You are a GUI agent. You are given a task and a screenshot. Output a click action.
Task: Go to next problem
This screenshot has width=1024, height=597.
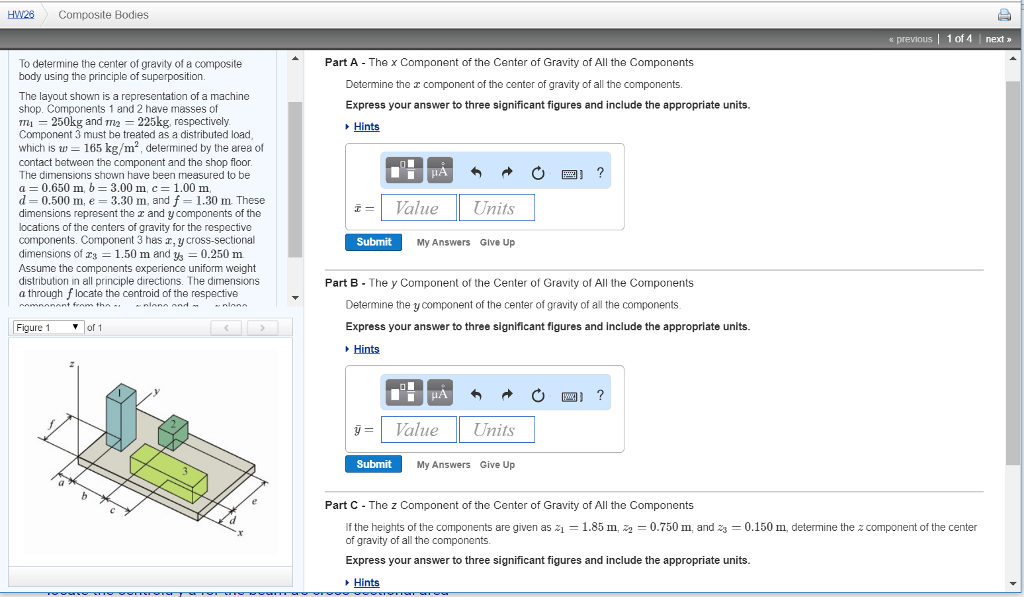[997, 39]
